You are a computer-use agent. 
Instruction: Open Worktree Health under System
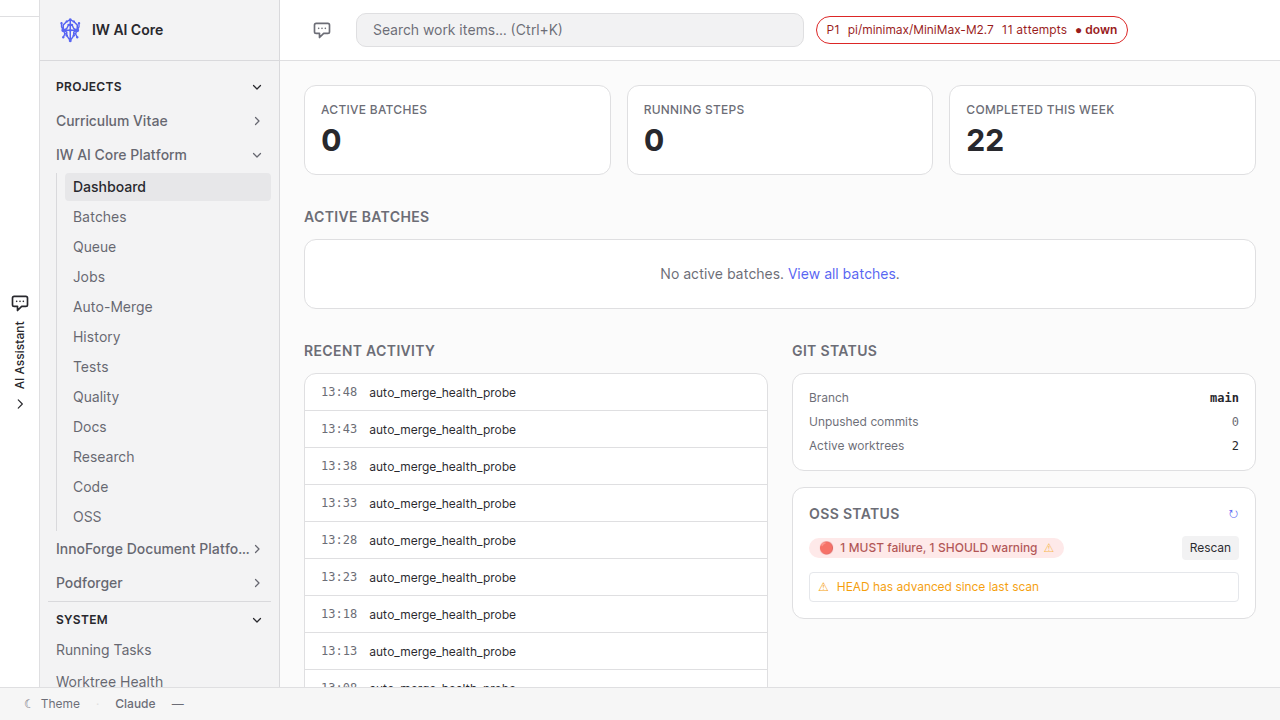(x=160, y=681)
